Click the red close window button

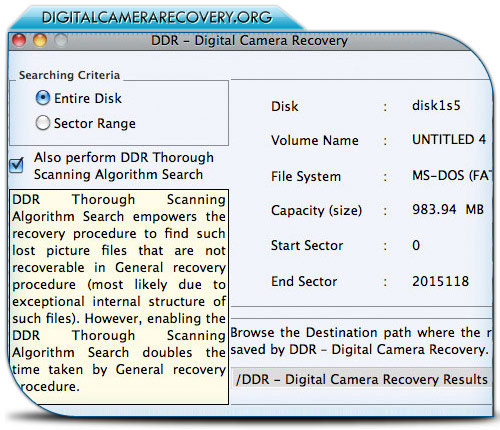(19, 40)
